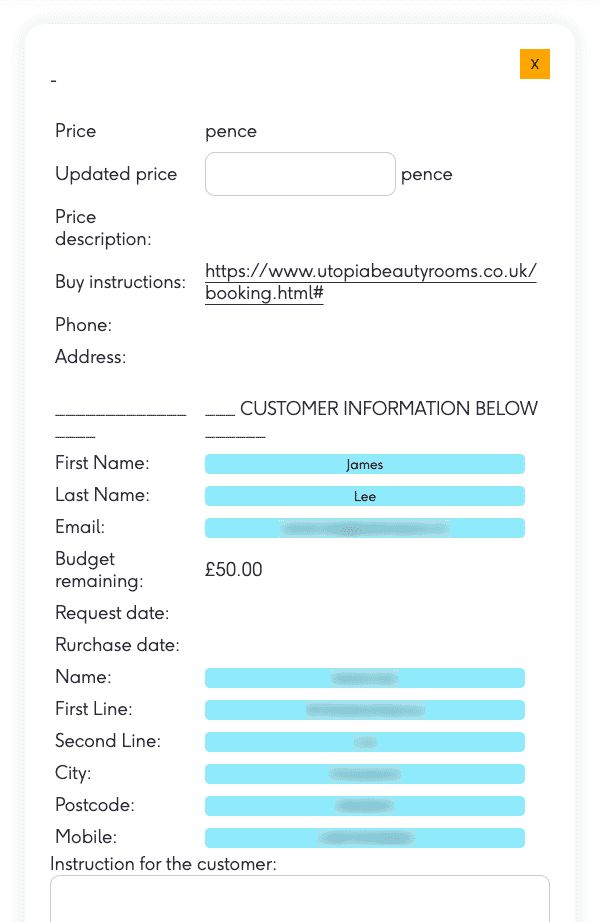600x922 pixels.
Task: Click the Instruction for the customer textarea
Action: click(300, 900)
